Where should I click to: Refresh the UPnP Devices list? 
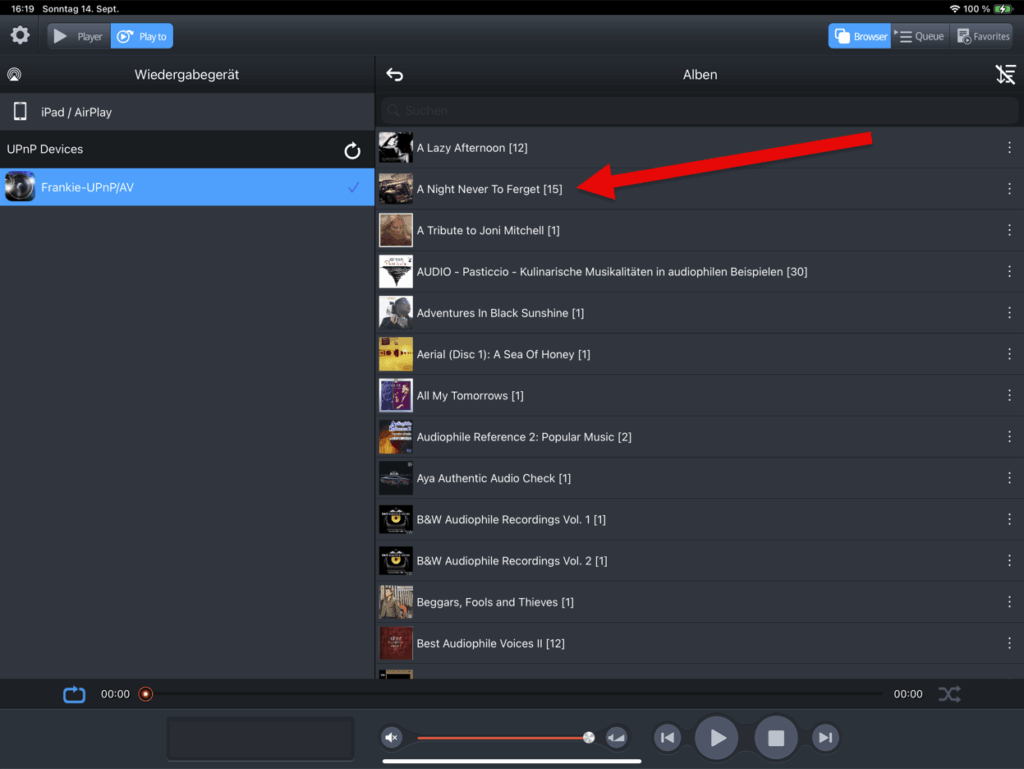click(x=352, y=150)
